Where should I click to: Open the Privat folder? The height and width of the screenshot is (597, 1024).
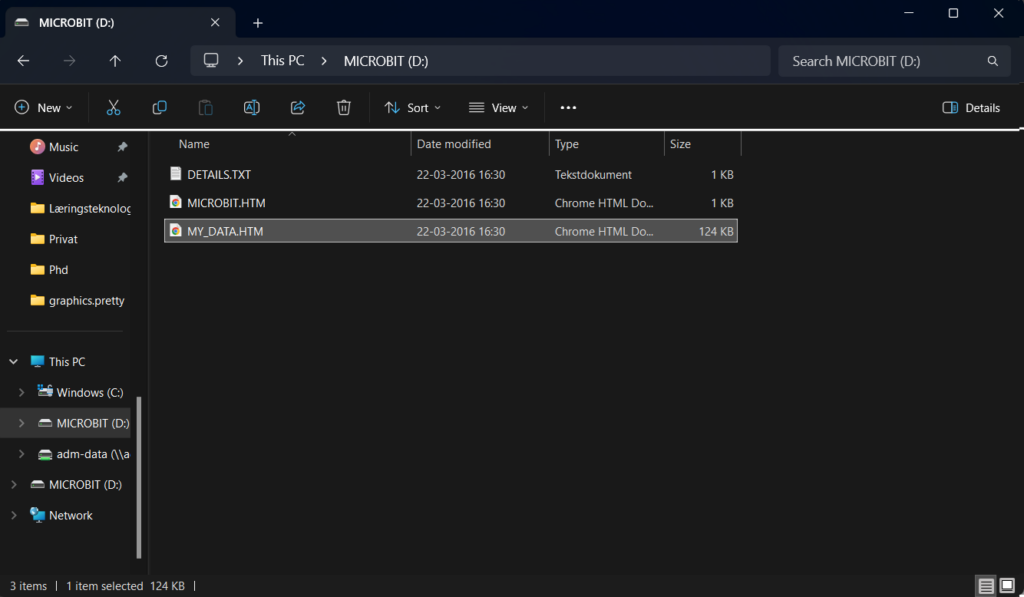click(x=54, y=239)
